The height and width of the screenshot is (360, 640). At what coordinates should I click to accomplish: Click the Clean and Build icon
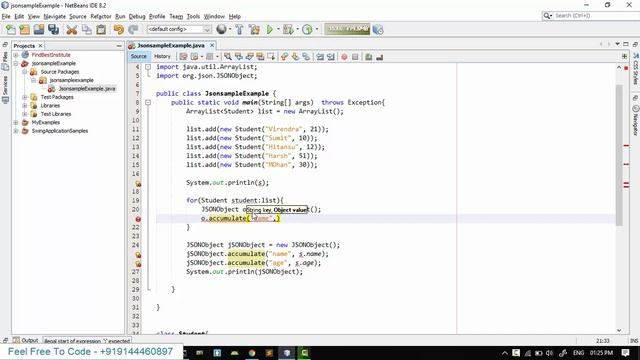click(x=254, y=29)
